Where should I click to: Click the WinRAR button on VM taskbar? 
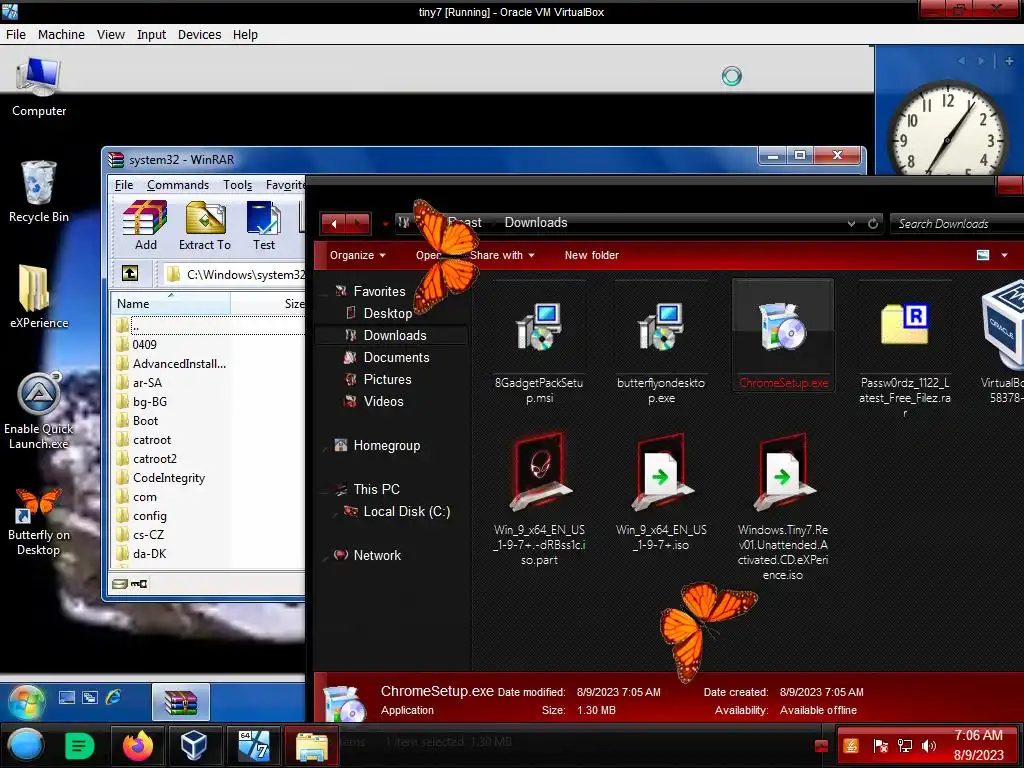click(181, 702)
